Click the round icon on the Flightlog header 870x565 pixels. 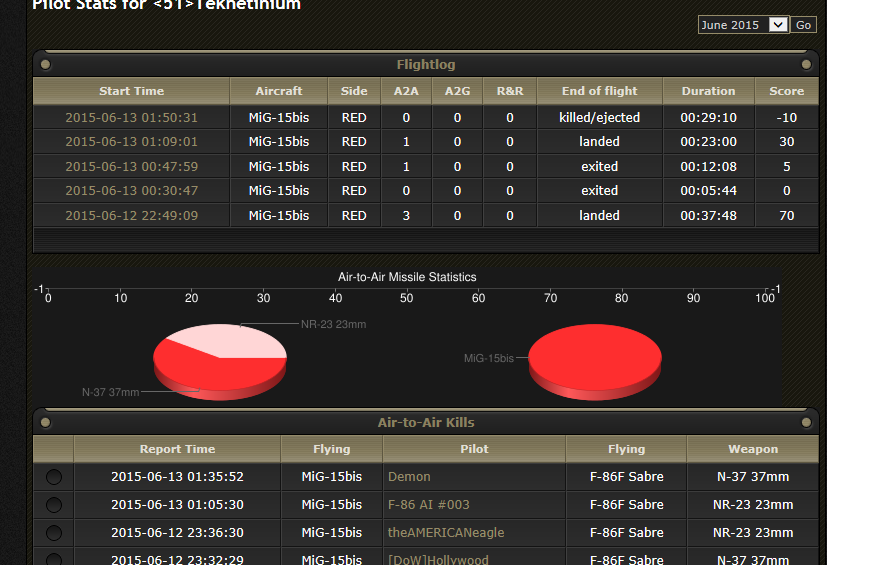(x=45, y=65)
